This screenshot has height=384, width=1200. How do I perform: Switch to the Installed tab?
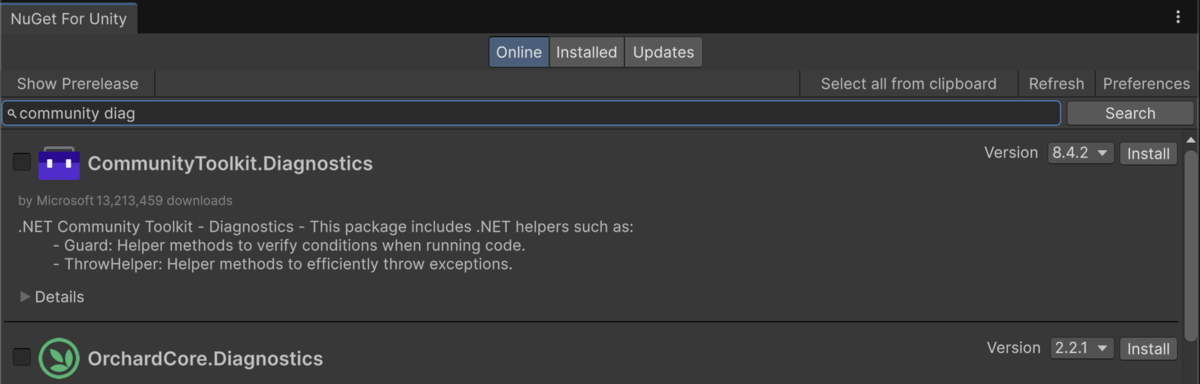point(586,52)
